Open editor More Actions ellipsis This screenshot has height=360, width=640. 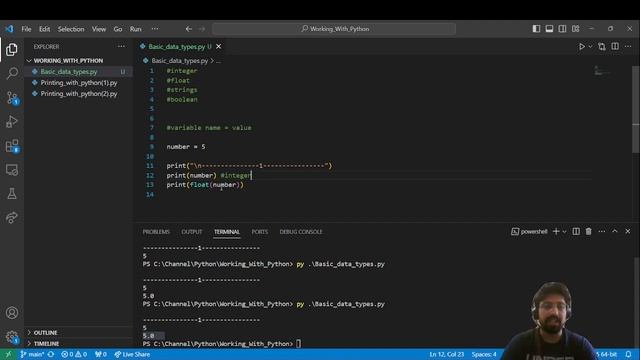point(628,47)
